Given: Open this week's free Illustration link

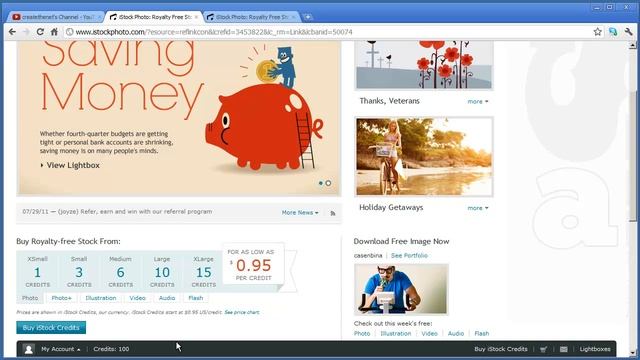Looking at the screenshot, I should pyautogui.click(x=396, y=333).
